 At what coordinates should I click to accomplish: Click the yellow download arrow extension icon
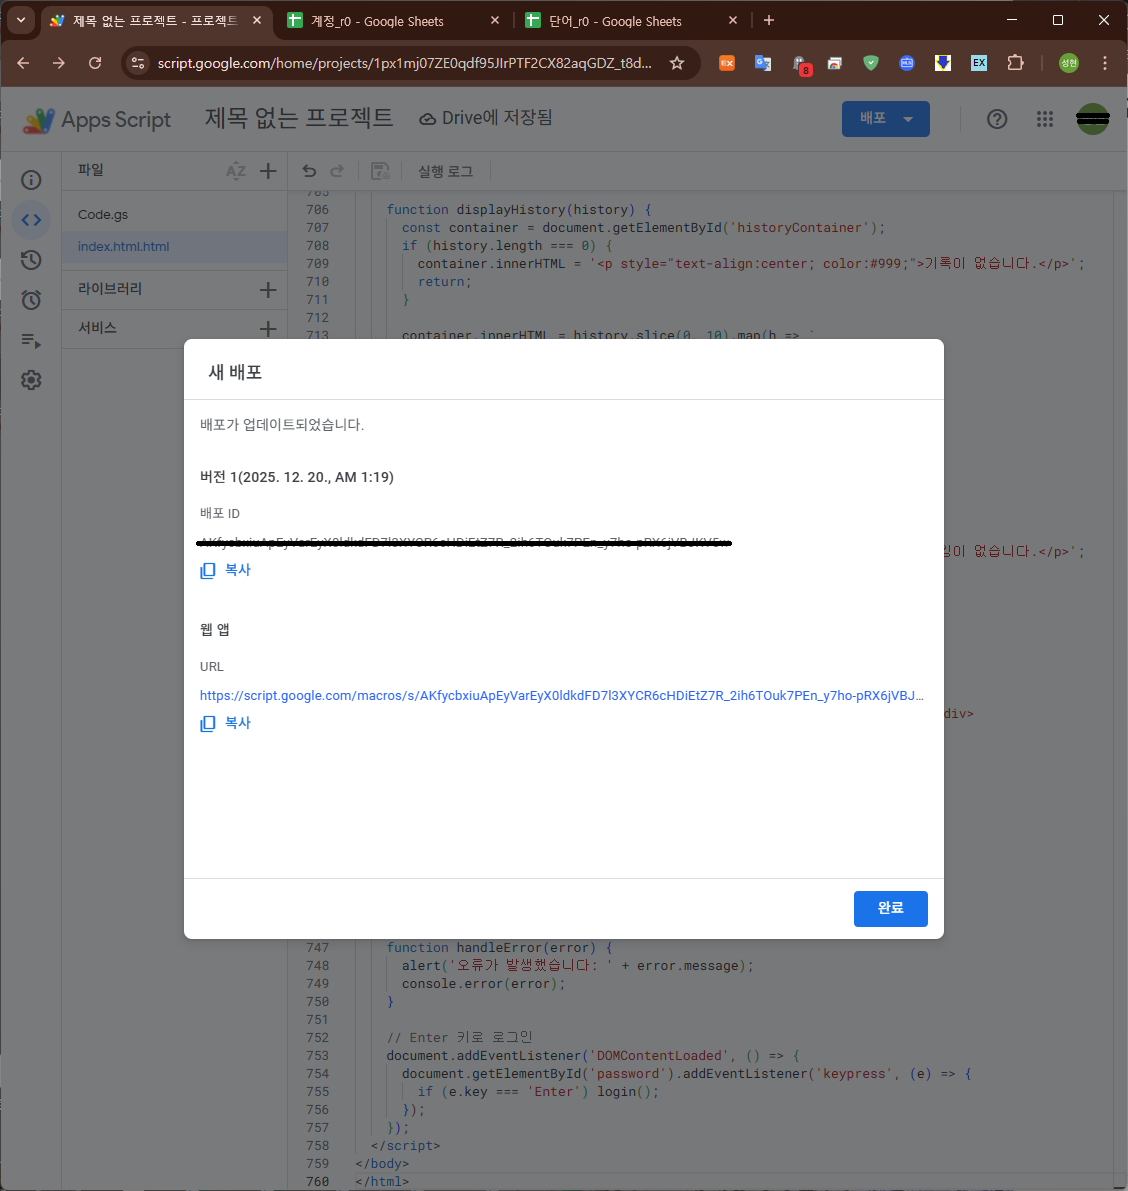(x=943, y=63)
